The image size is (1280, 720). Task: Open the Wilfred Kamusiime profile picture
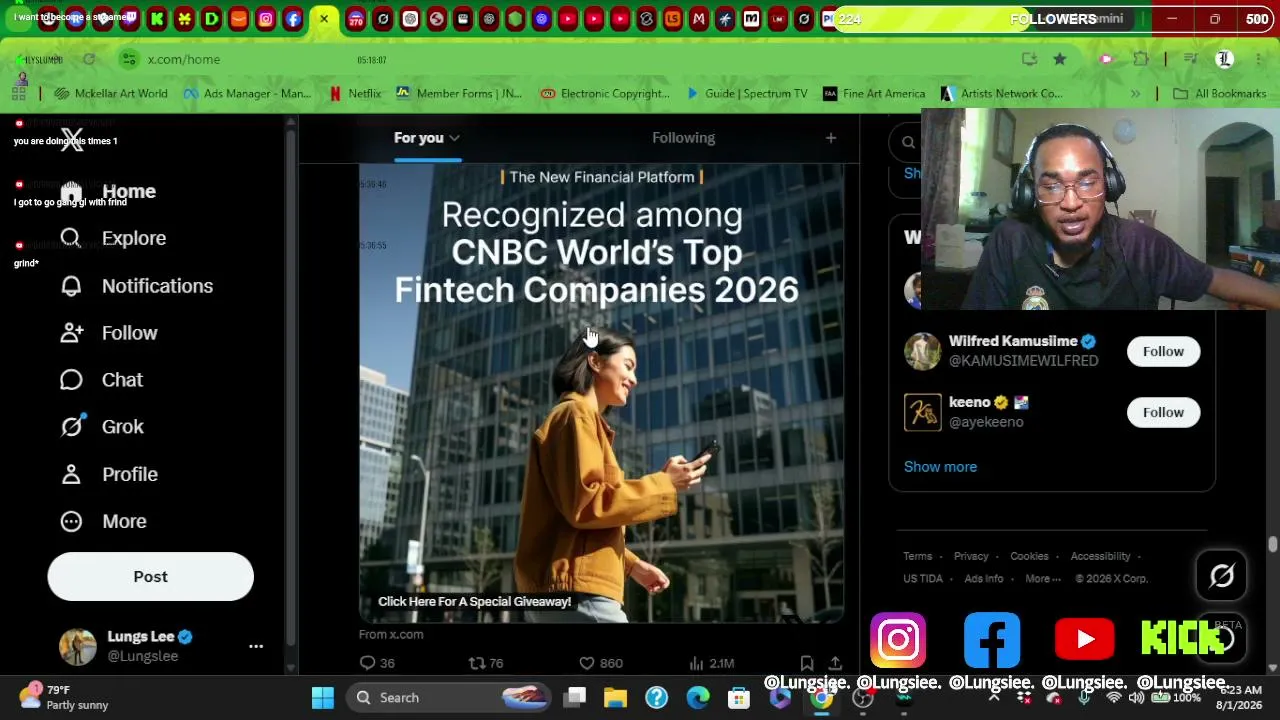point(922,351)
